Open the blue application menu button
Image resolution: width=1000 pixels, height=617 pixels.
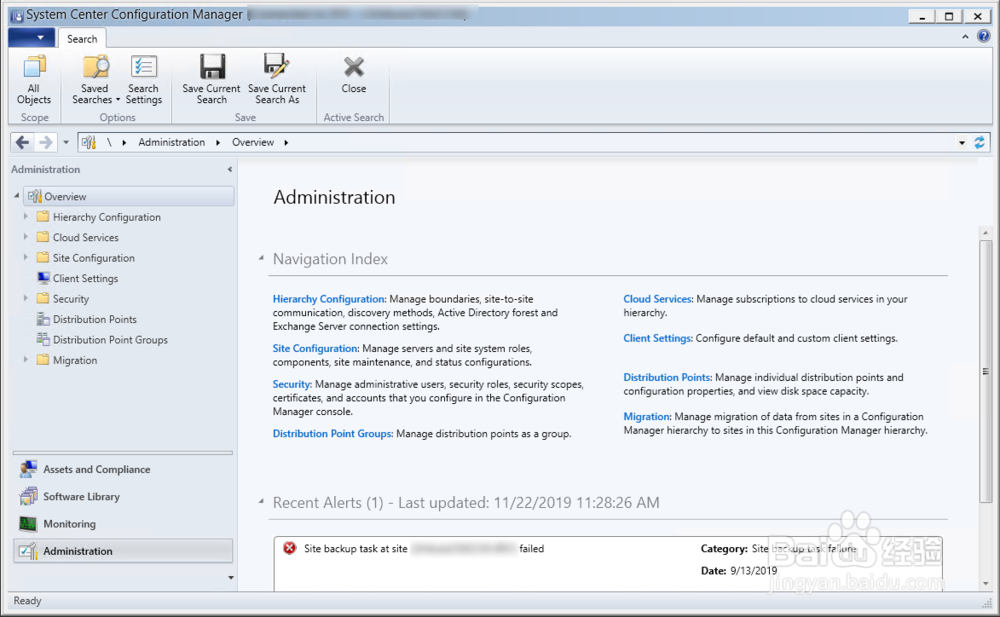click(32, 38)
